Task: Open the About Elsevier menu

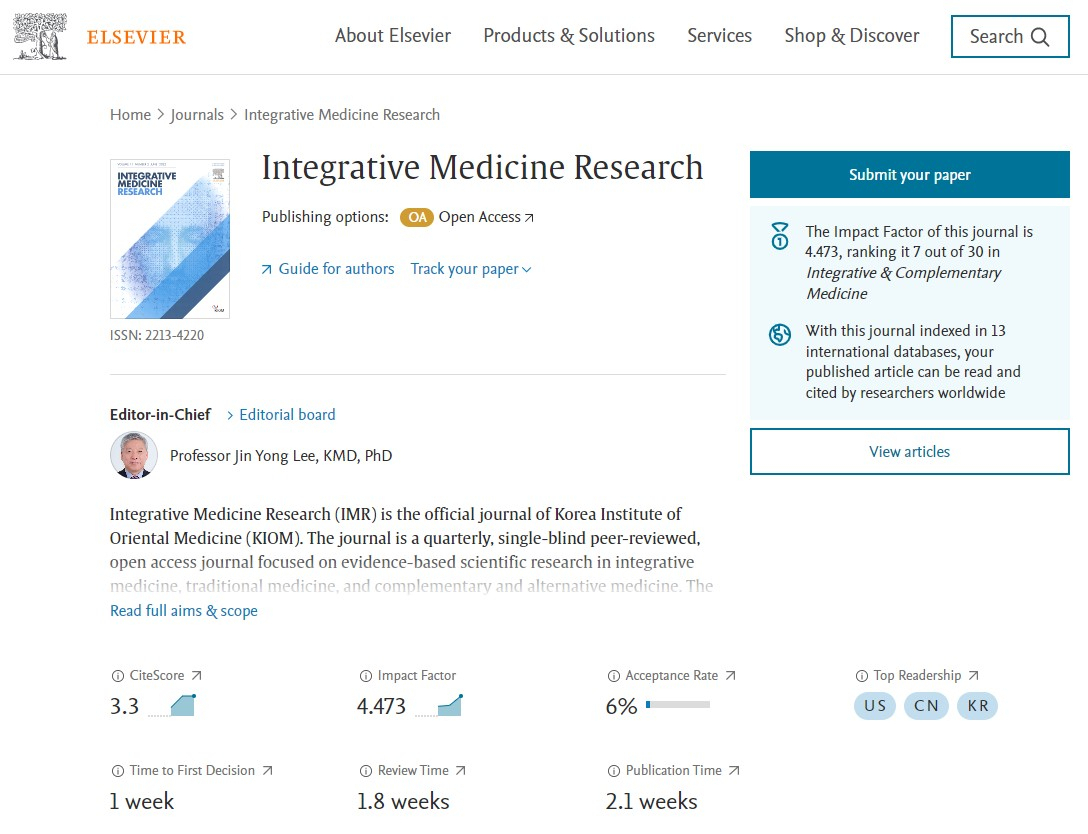Action: 393,35
